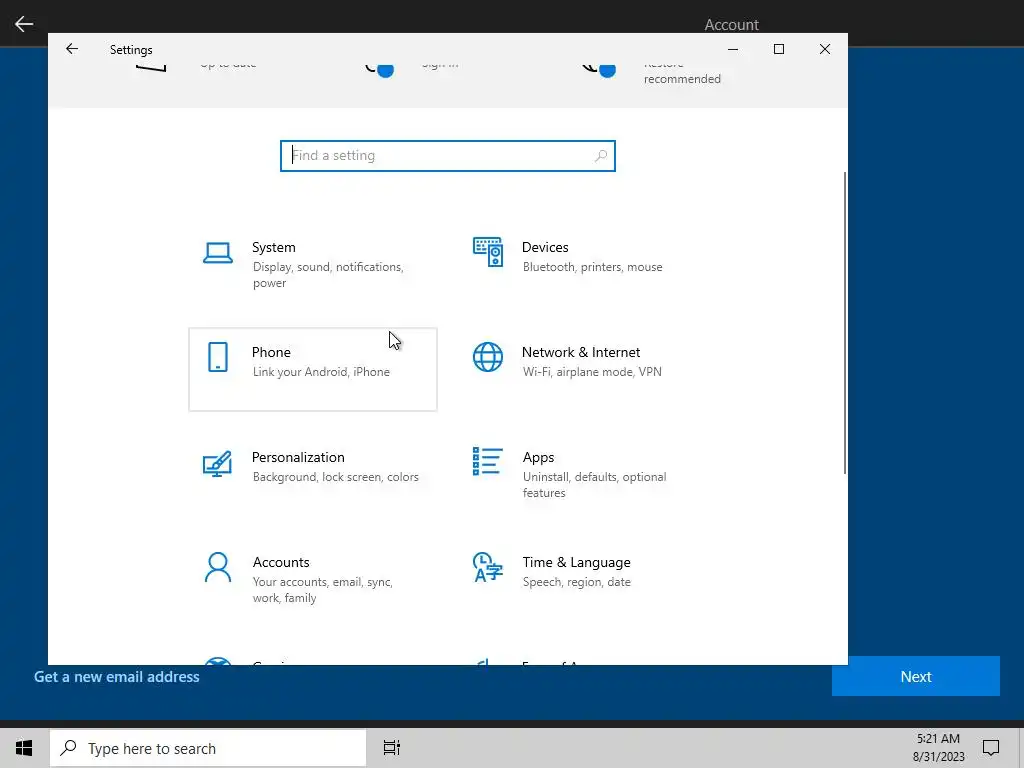The width and height of the screenshot is (1024, 768).
Task: Minimize the Settings window
Action: [733, 49]
